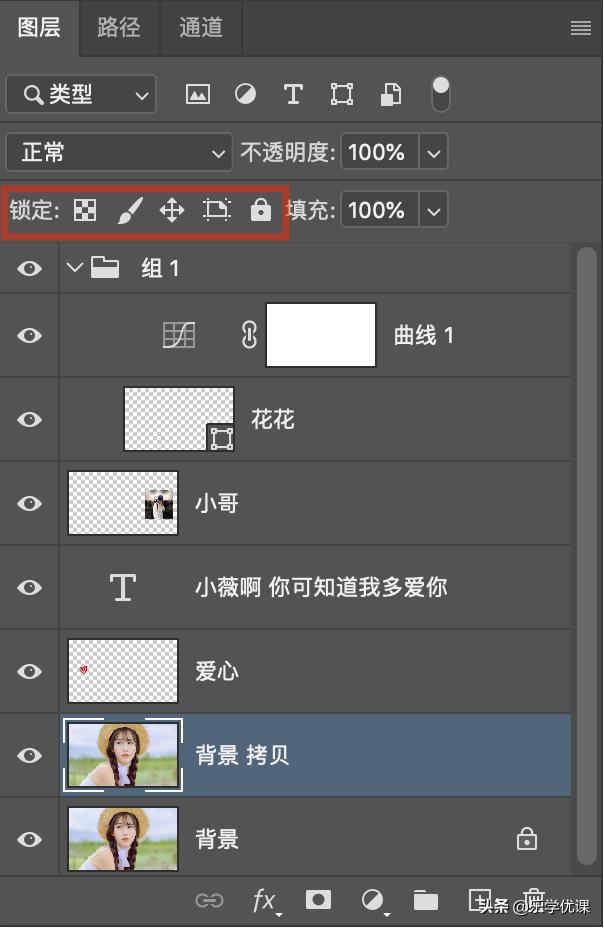Click the folder icon of 组 1
Screen dimensions: 604x928
tap(105, 268)
